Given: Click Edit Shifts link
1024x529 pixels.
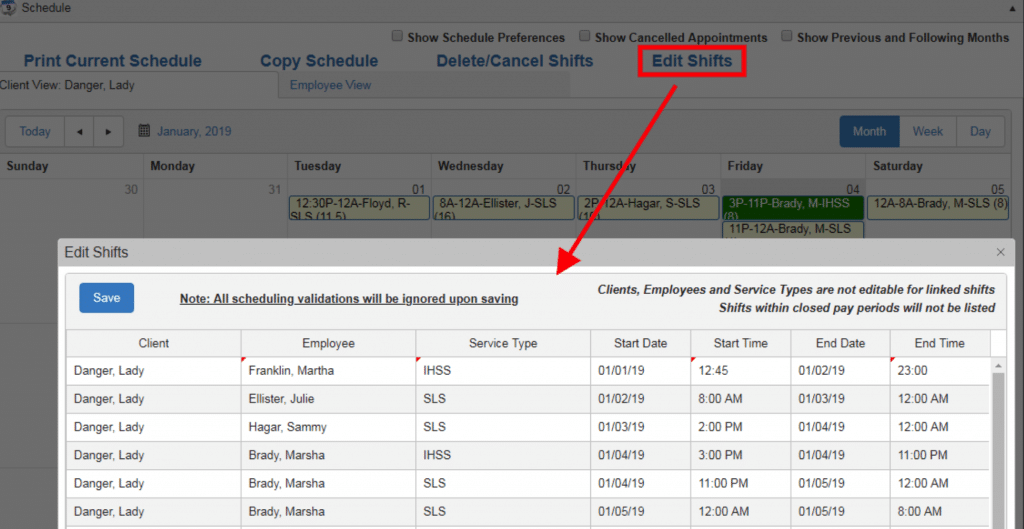Looking at the screenshot, I should (692, 61).
